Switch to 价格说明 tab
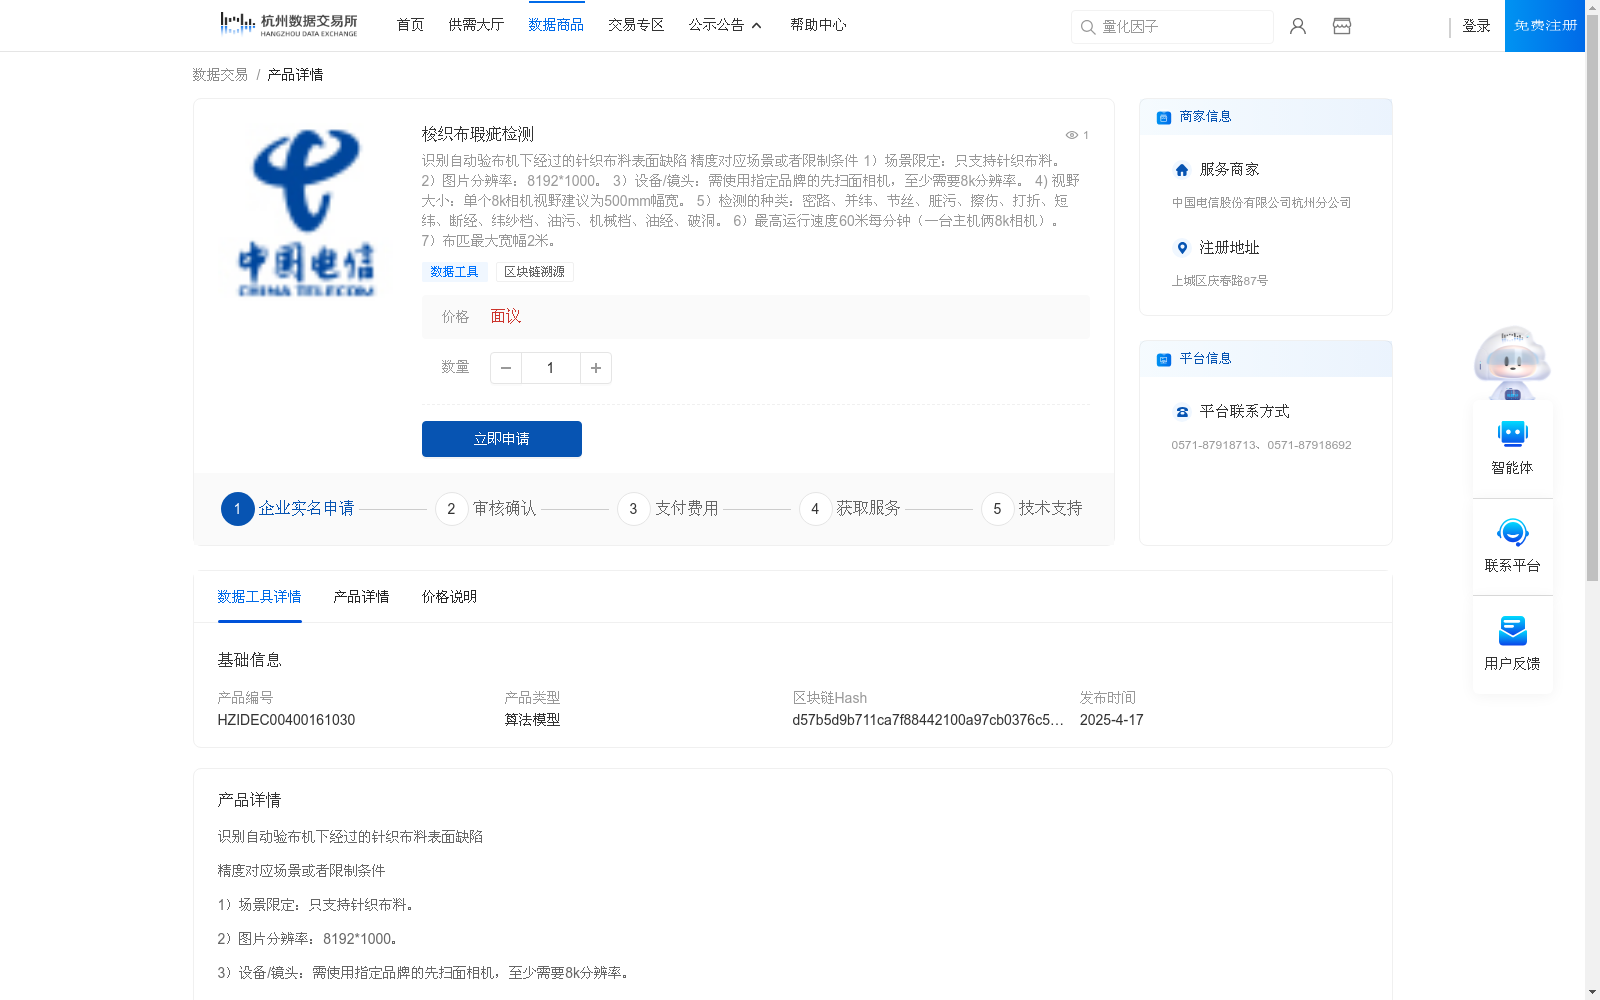The image size is (1600, 1000). pyautogui.click(x=449, y=597)
